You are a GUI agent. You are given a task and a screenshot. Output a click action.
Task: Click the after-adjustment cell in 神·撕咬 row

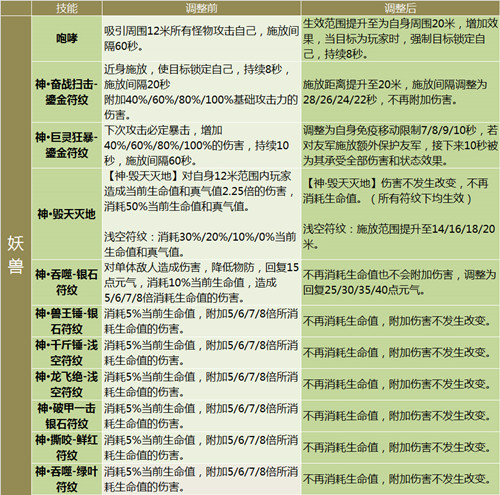point(400,447)
